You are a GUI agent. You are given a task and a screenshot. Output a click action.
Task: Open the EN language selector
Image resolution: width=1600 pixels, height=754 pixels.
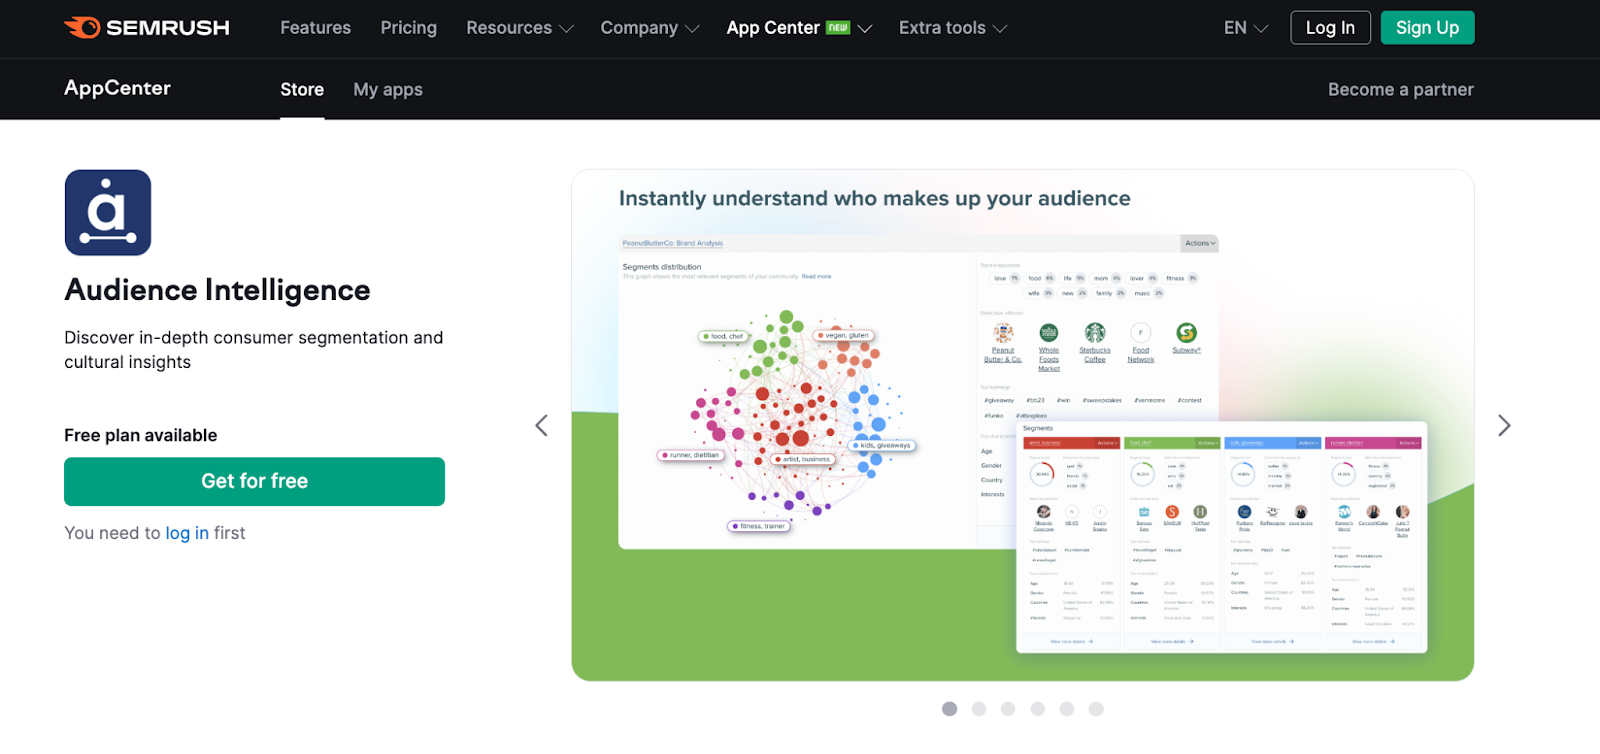pyautogui.click(x=1246, y=28)
